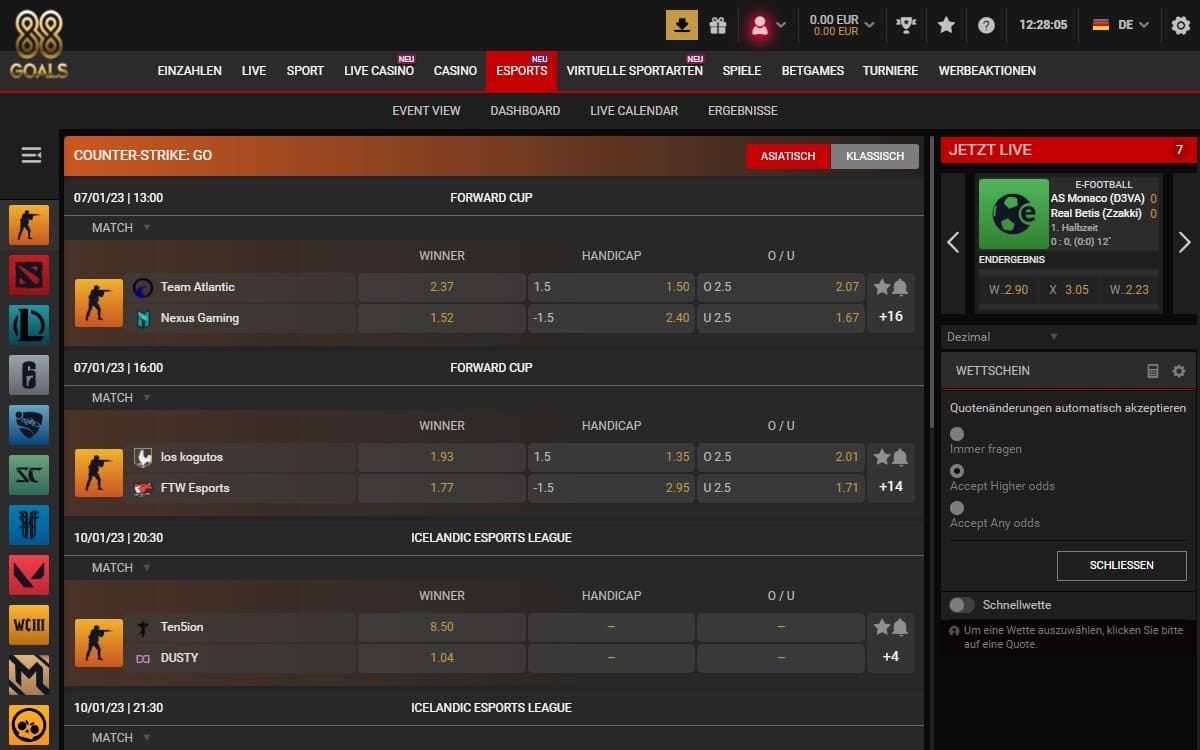Select Rocket League in the sidebar
1200x750 pixels.
[29, 425]
